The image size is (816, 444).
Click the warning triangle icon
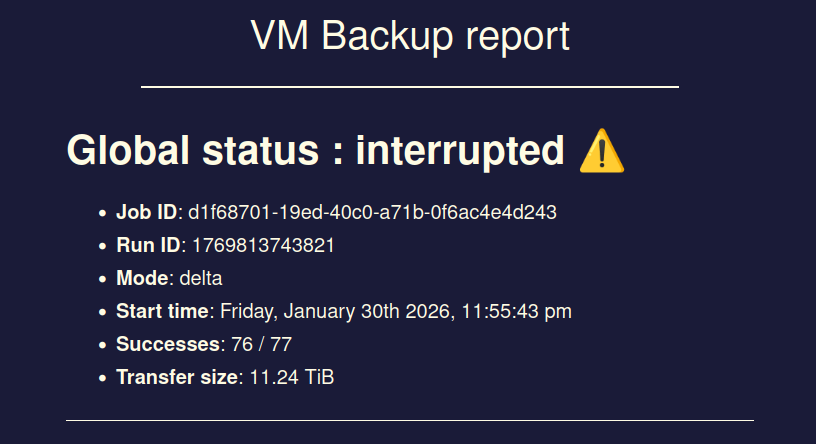click(x=601, y=152)
